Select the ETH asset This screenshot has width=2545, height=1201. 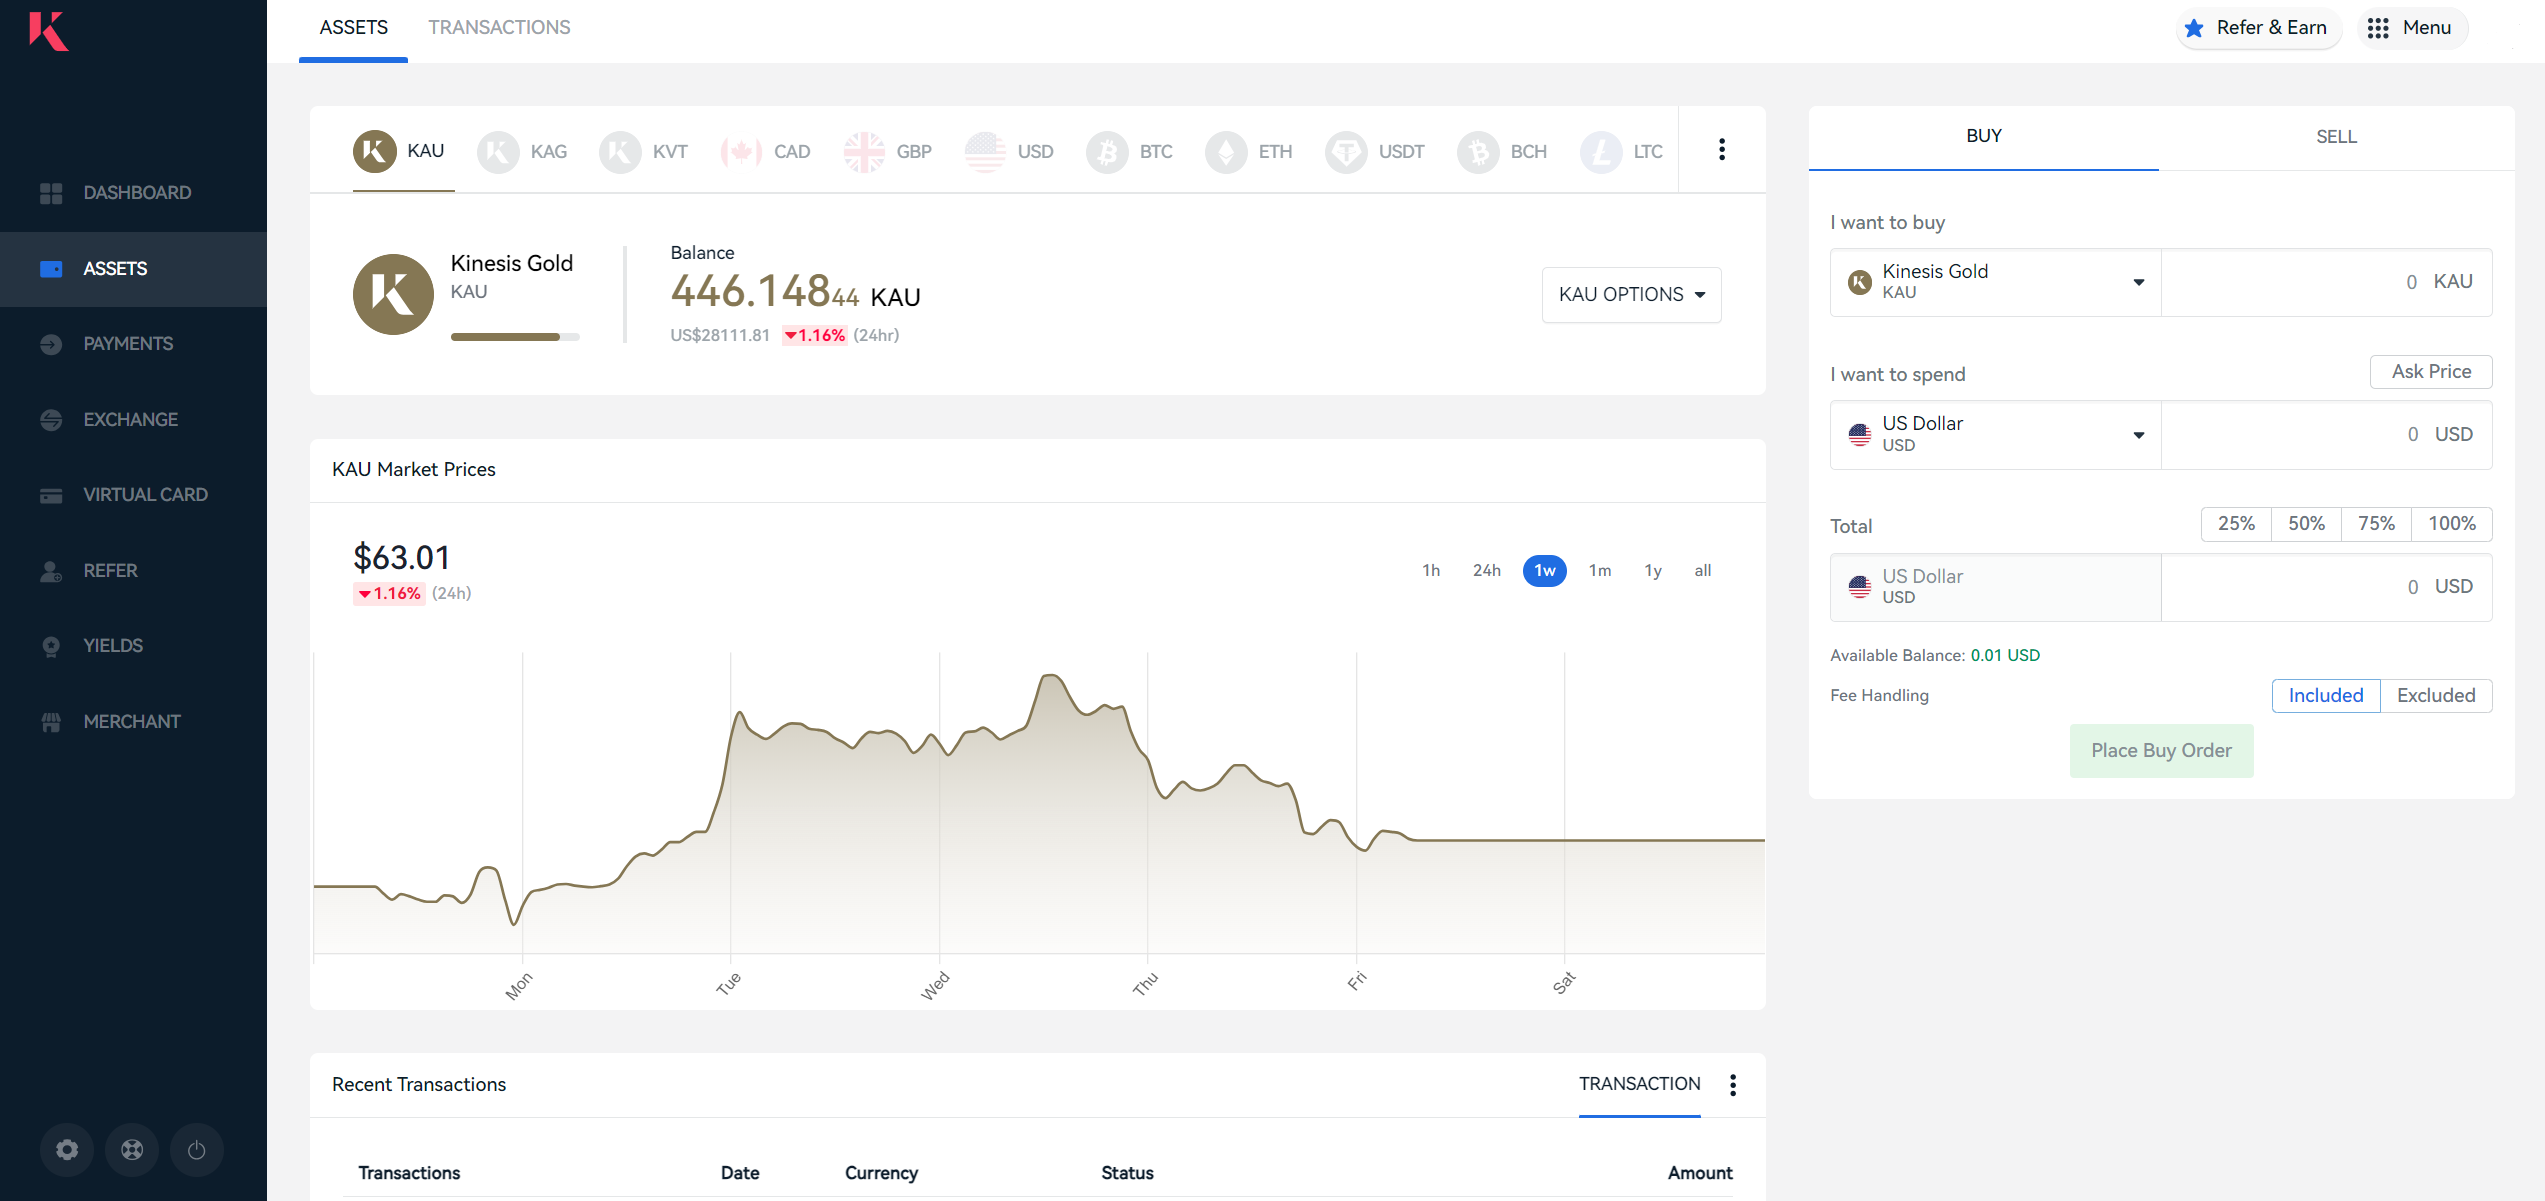tap(1249, 152)
